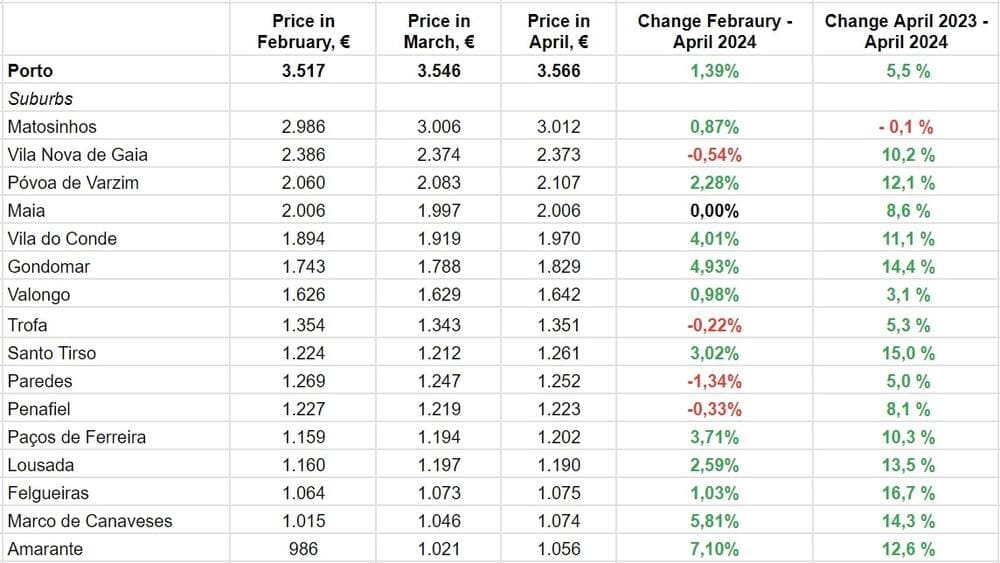The width and height of the screenshot is (1000, 563).
Task: Click the Porto row label cell
Action: (x=30, y=71)
